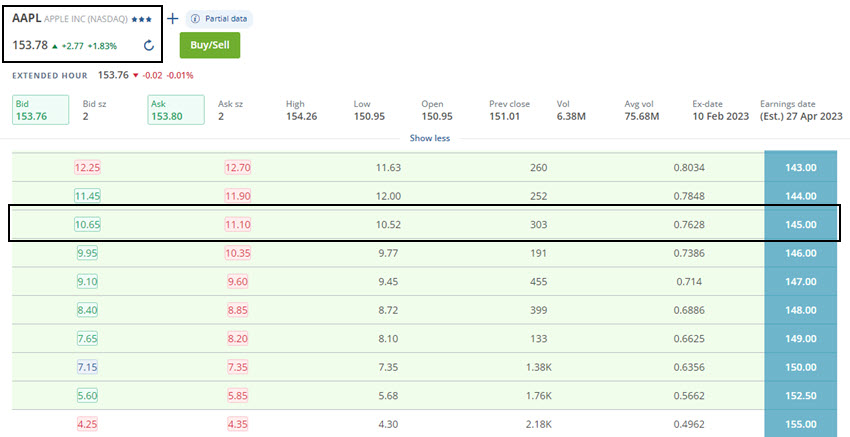Click the AAPL ticker symbol

click(x=26, y=18)
